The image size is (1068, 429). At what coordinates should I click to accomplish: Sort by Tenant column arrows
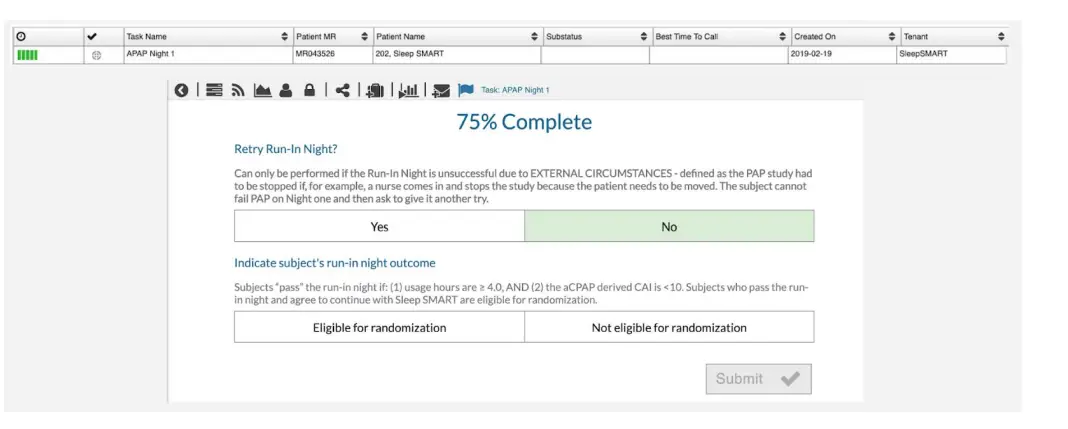(x=1001, y=37)
